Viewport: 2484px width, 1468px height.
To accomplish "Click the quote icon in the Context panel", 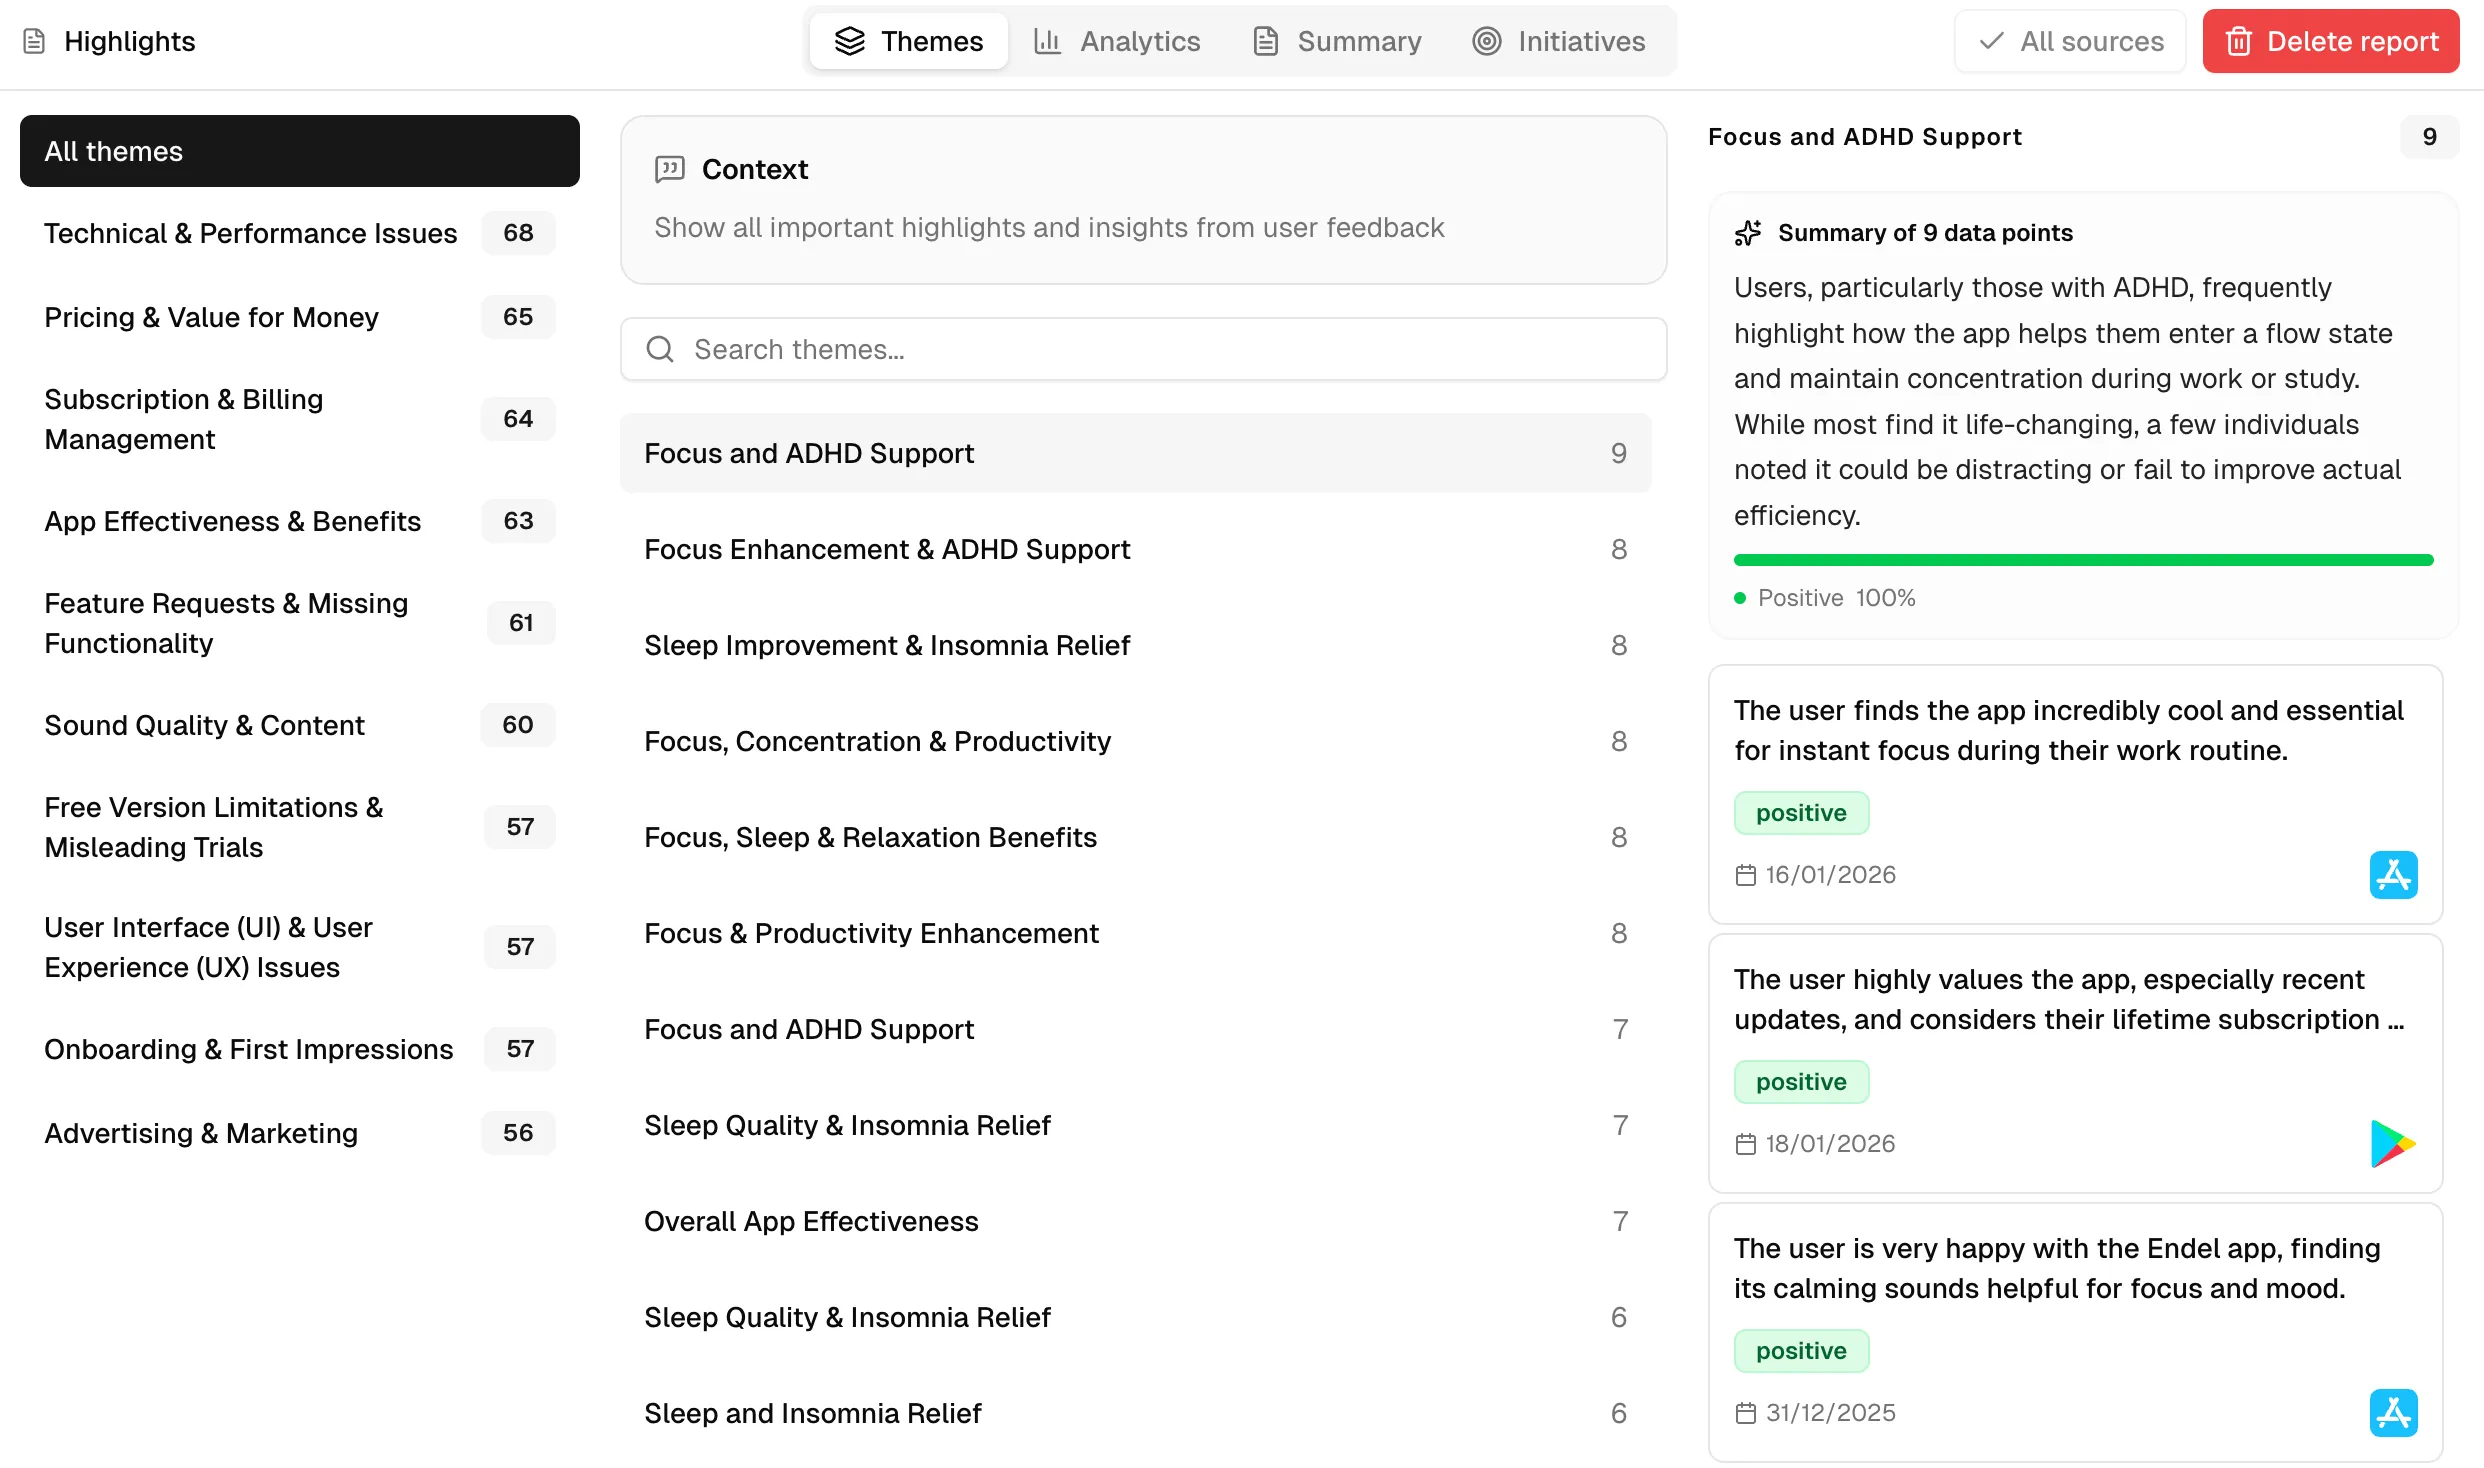I will point(671,169).
